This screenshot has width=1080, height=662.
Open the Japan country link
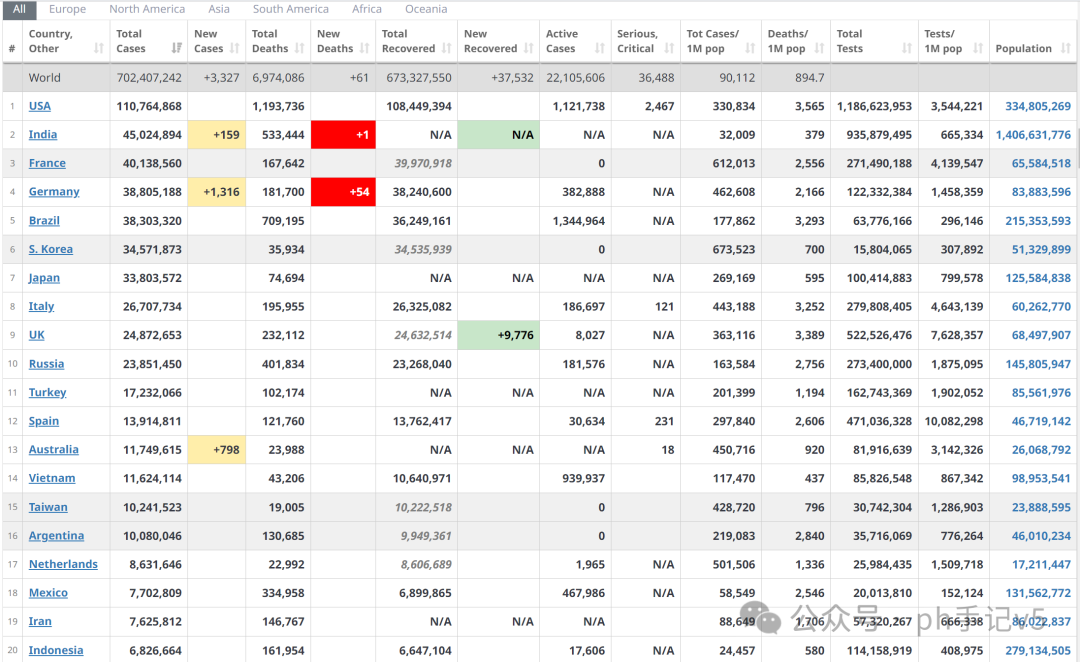[x=44, y=278]
